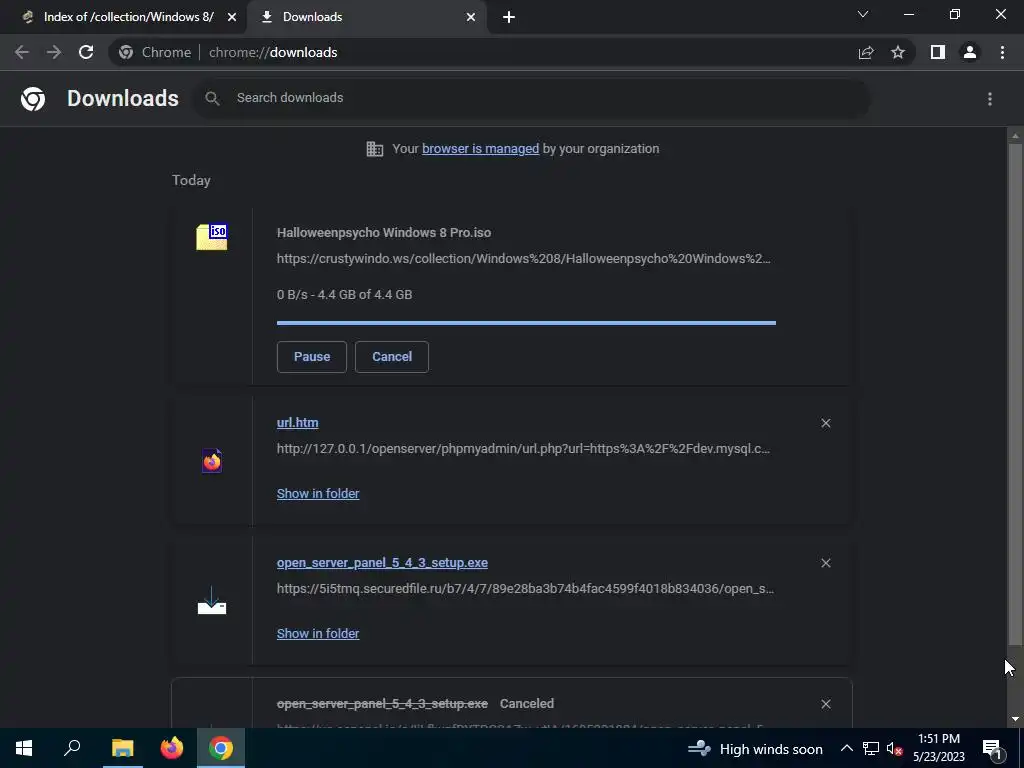
Task: Click the browser back arrow
Action: [22, 52]
